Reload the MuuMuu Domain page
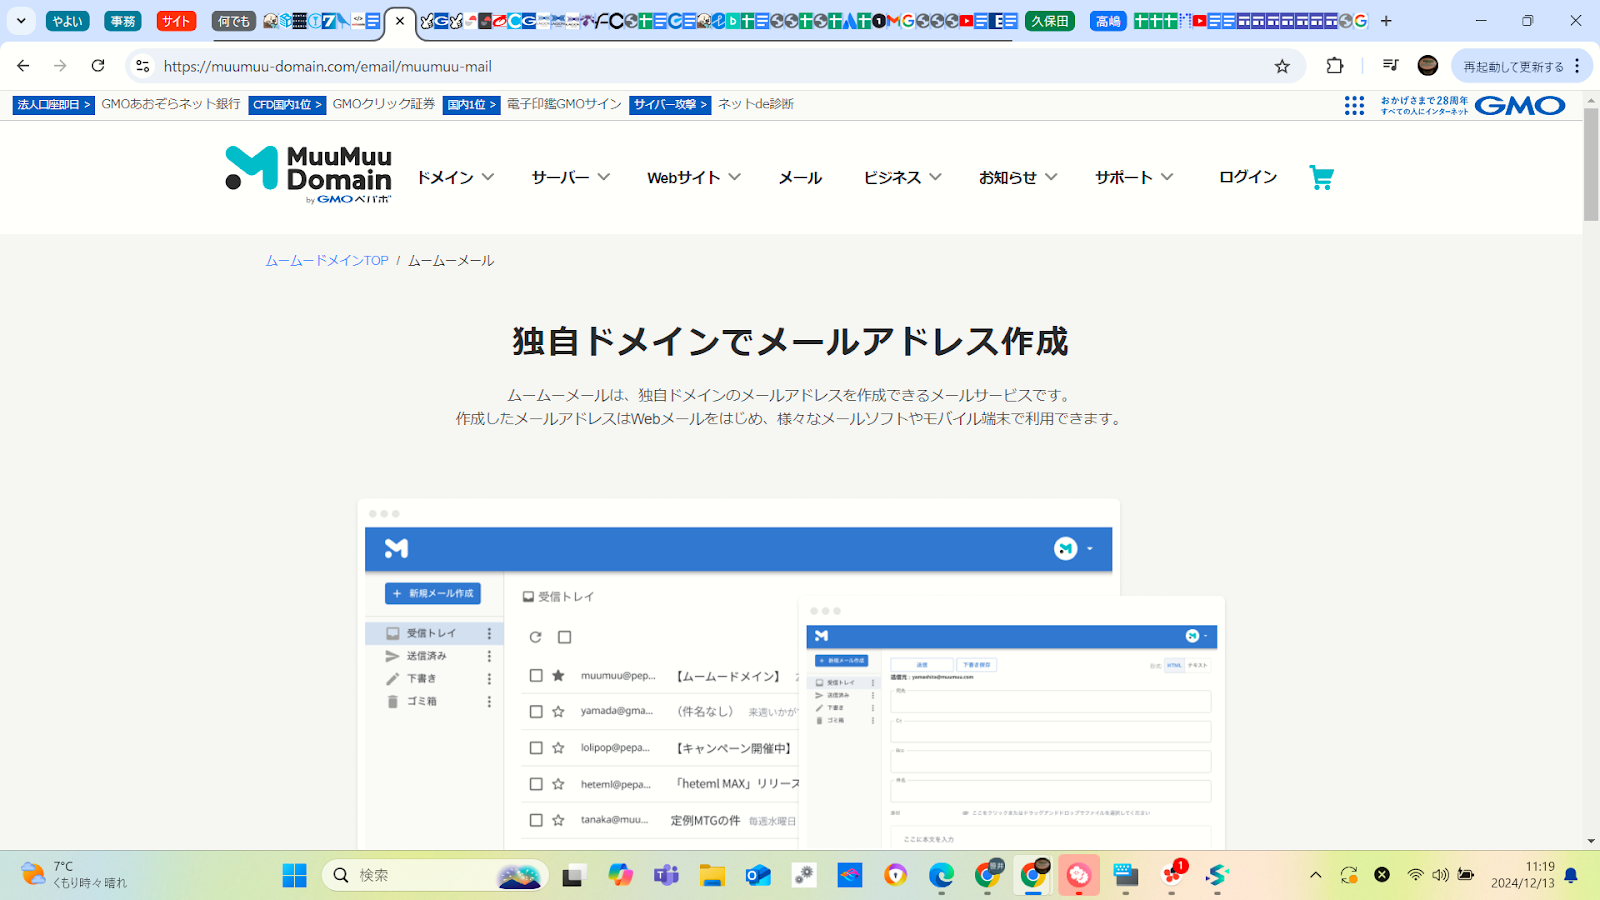The image size is (1600, 900). 98,66
